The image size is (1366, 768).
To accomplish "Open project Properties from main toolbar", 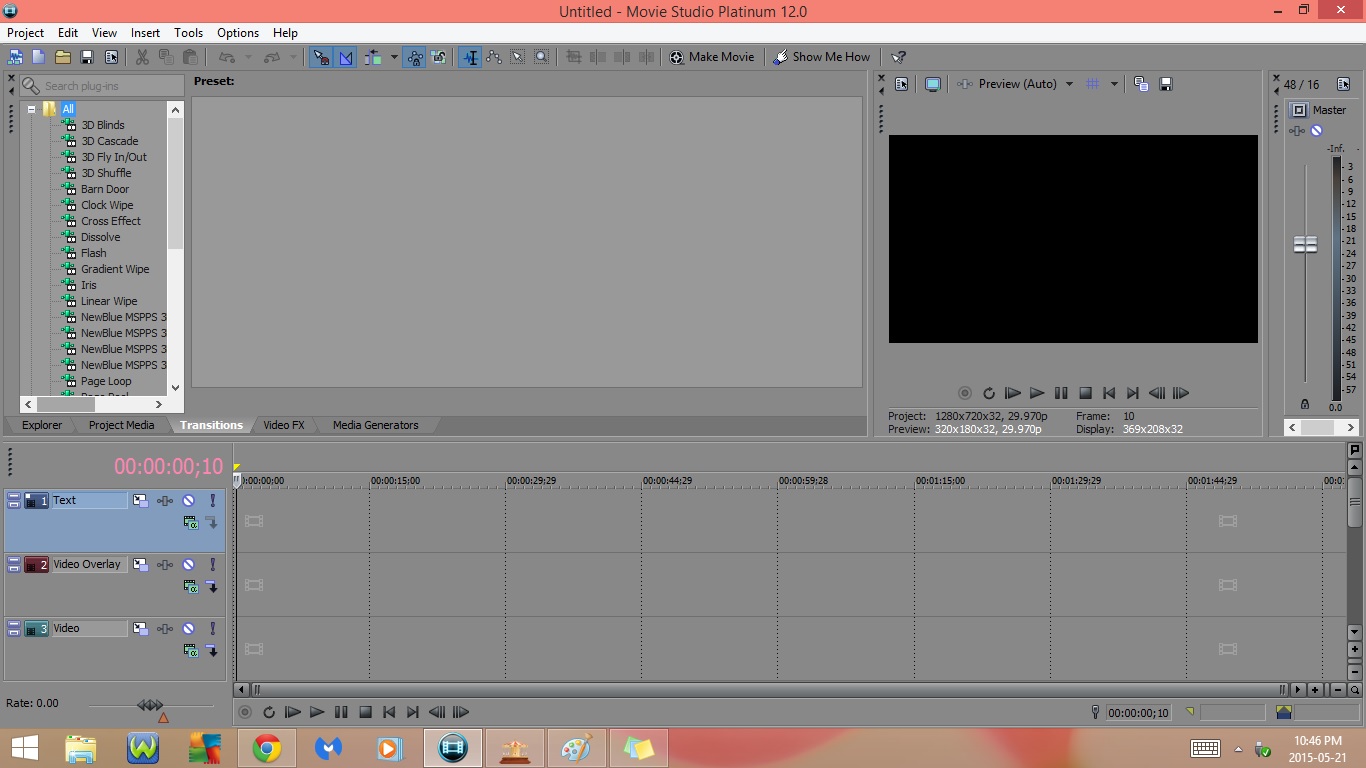I will pyautogui.click(x=111, y=57).
